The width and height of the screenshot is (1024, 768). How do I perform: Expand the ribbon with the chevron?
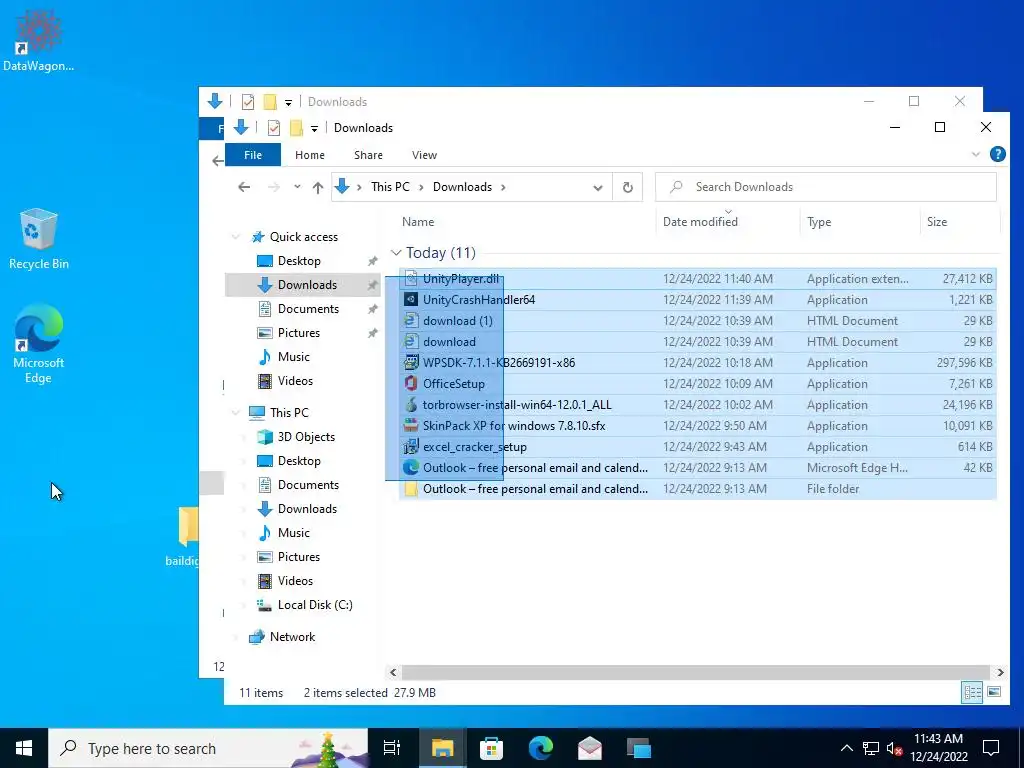pyautogui.click(x=976, y=154)
